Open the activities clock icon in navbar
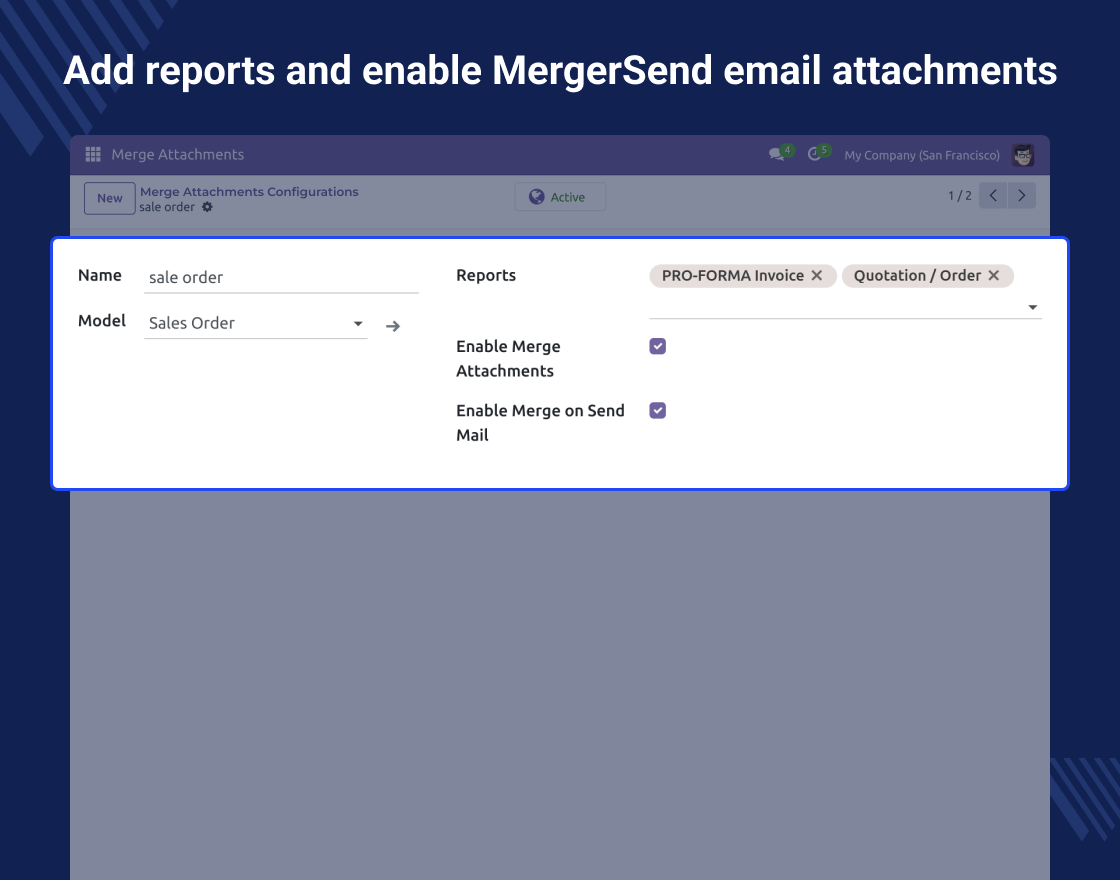The width and height of the screenshot is (1120, 880). pos(814,154)
